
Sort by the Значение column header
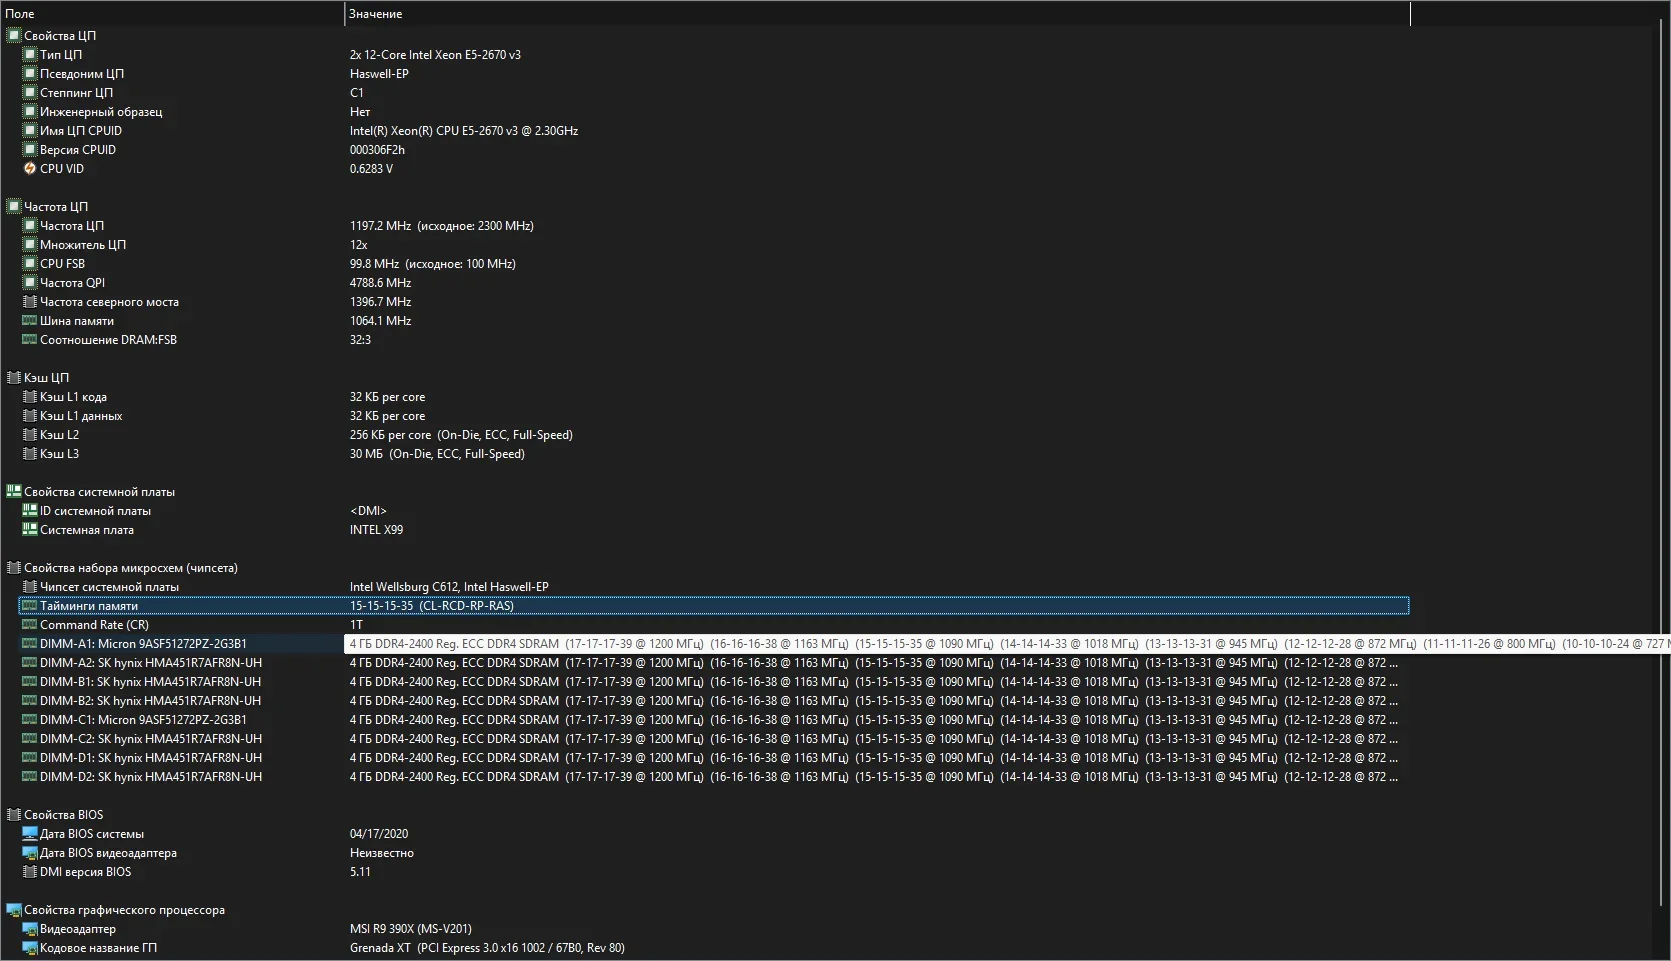[x=877, y=14]
